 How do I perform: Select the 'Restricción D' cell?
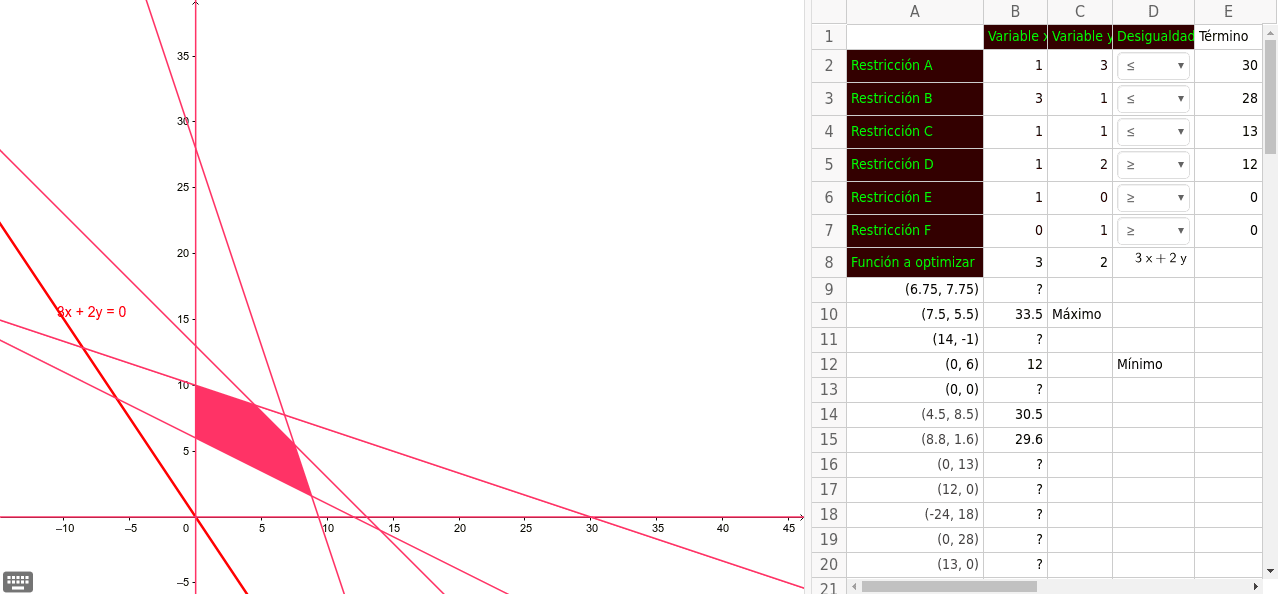tap(915, 165)
